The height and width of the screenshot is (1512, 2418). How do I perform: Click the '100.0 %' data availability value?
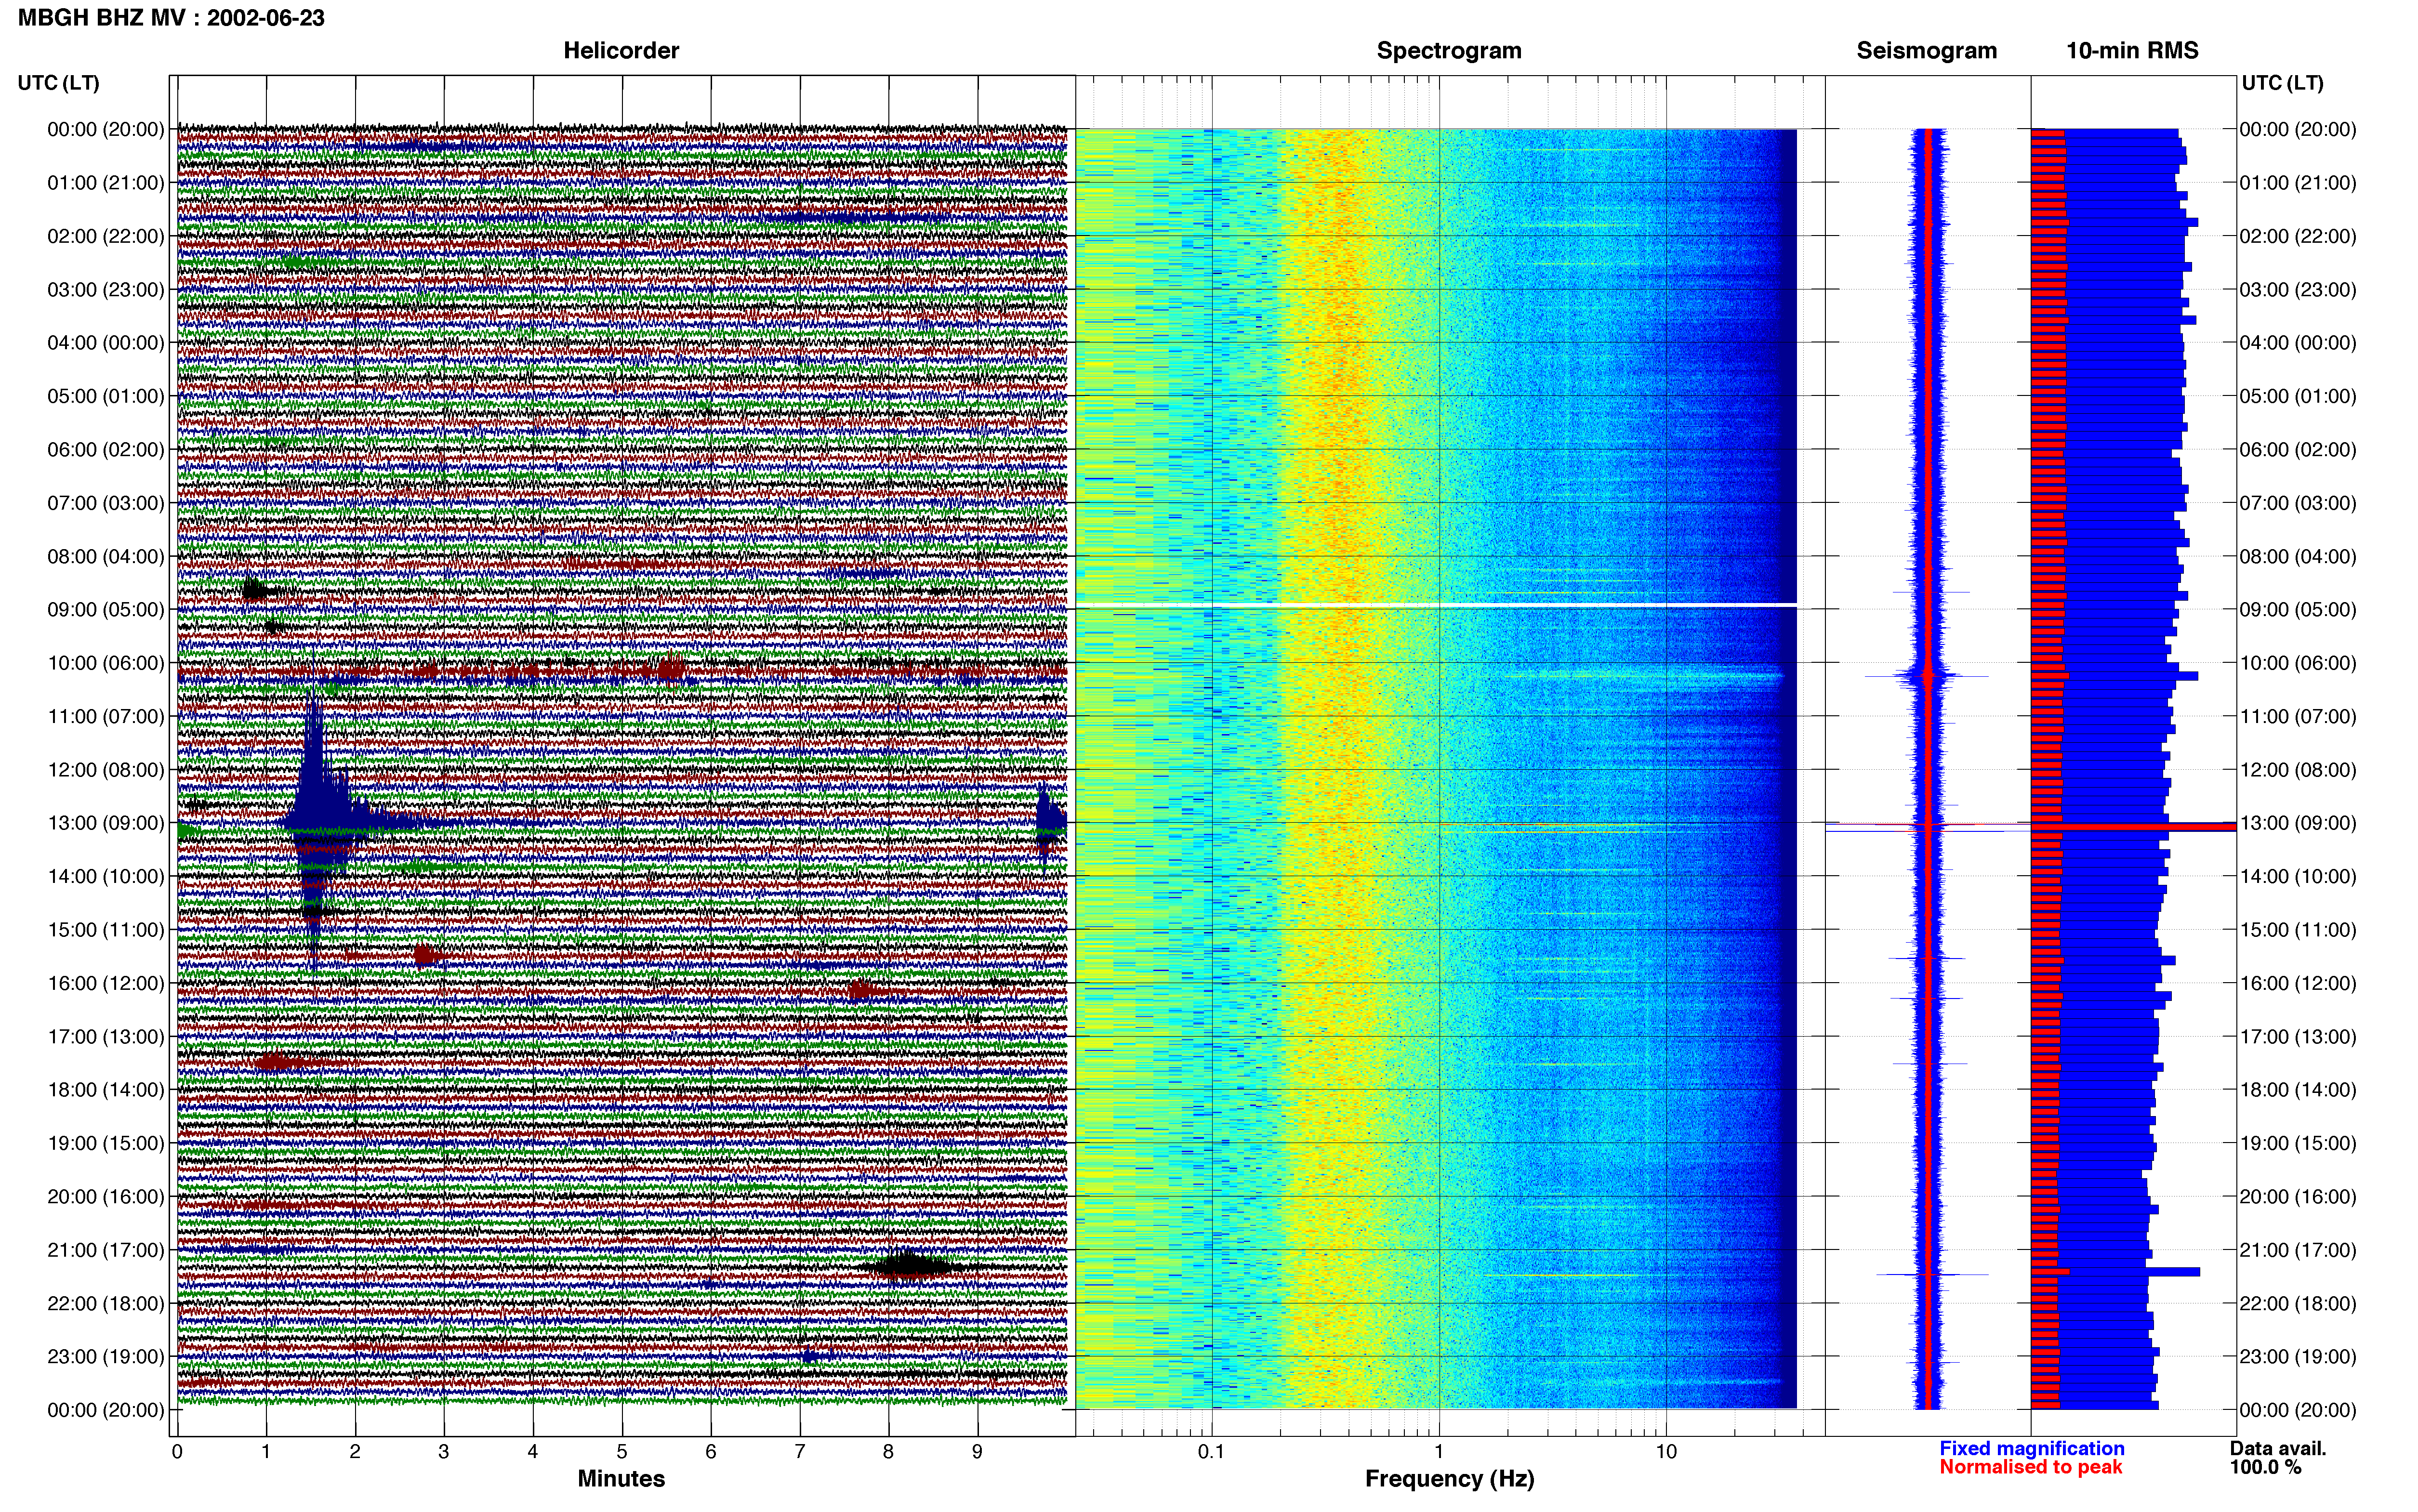[2265, 1467]
